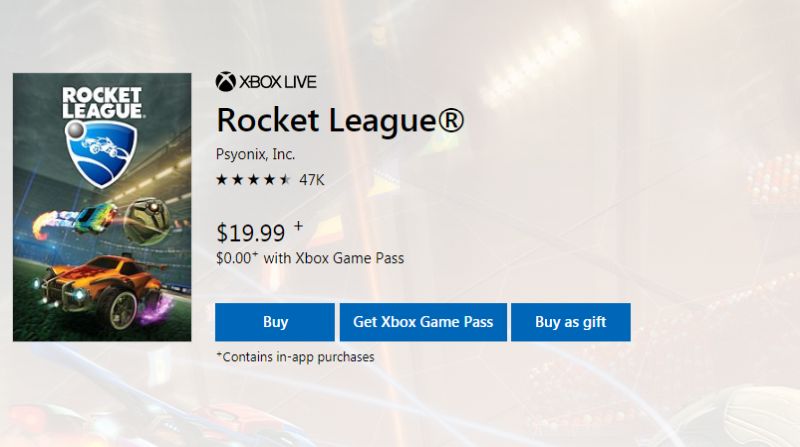
Task: Open the 47K ratings count
Action: tap(312, 180)
